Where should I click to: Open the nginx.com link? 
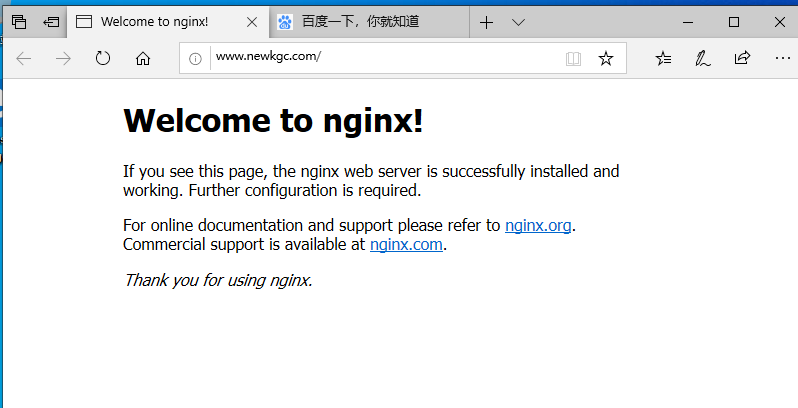[406, 244]
